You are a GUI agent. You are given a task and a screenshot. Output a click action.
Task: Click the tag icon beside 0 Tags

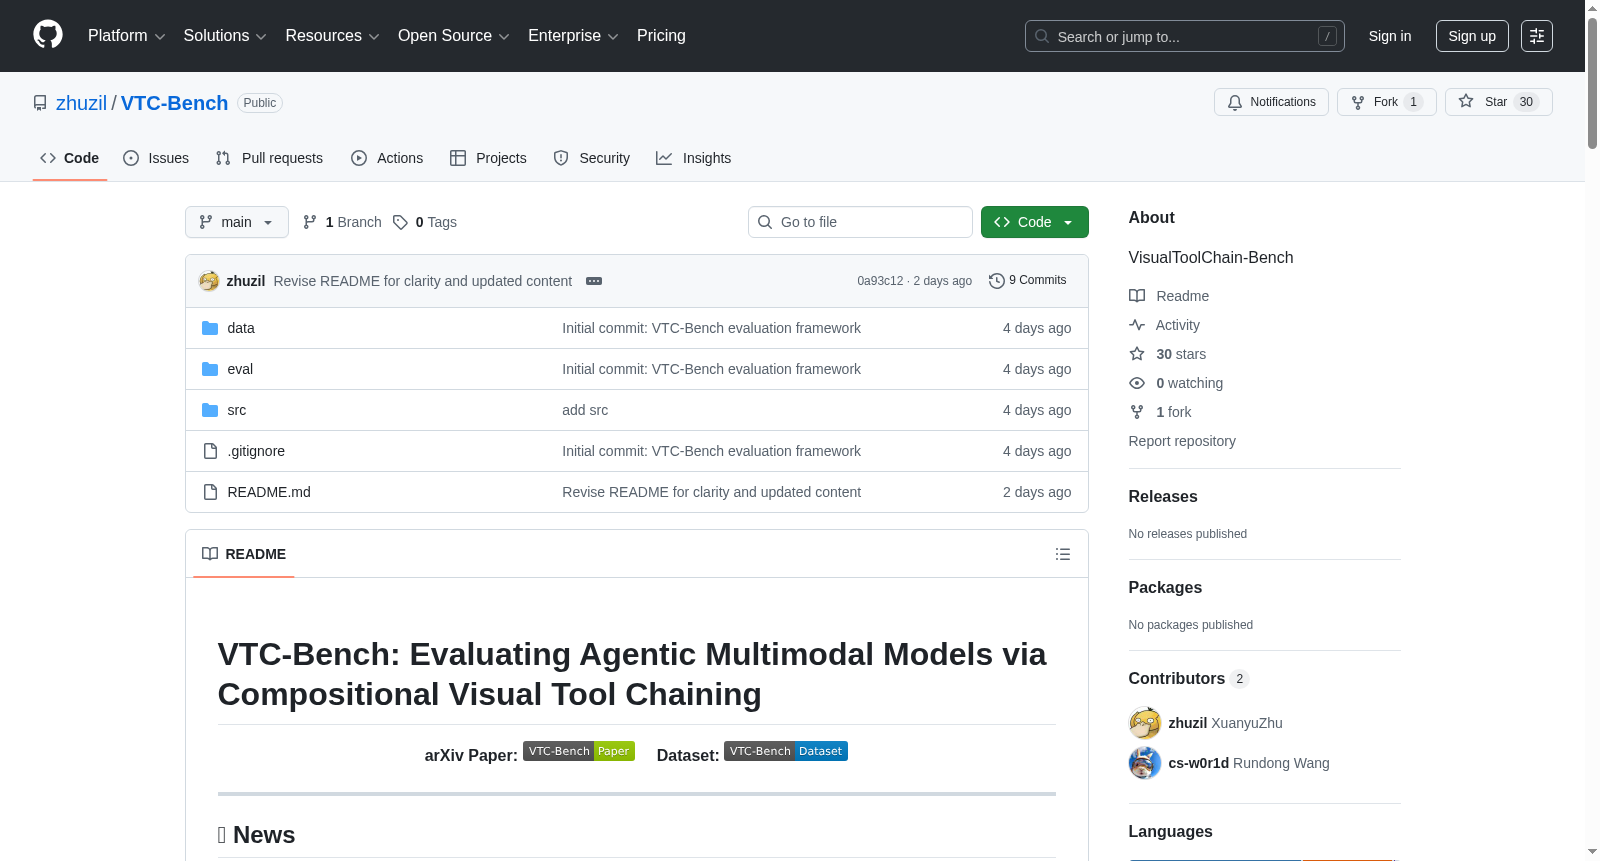[400, 222]
